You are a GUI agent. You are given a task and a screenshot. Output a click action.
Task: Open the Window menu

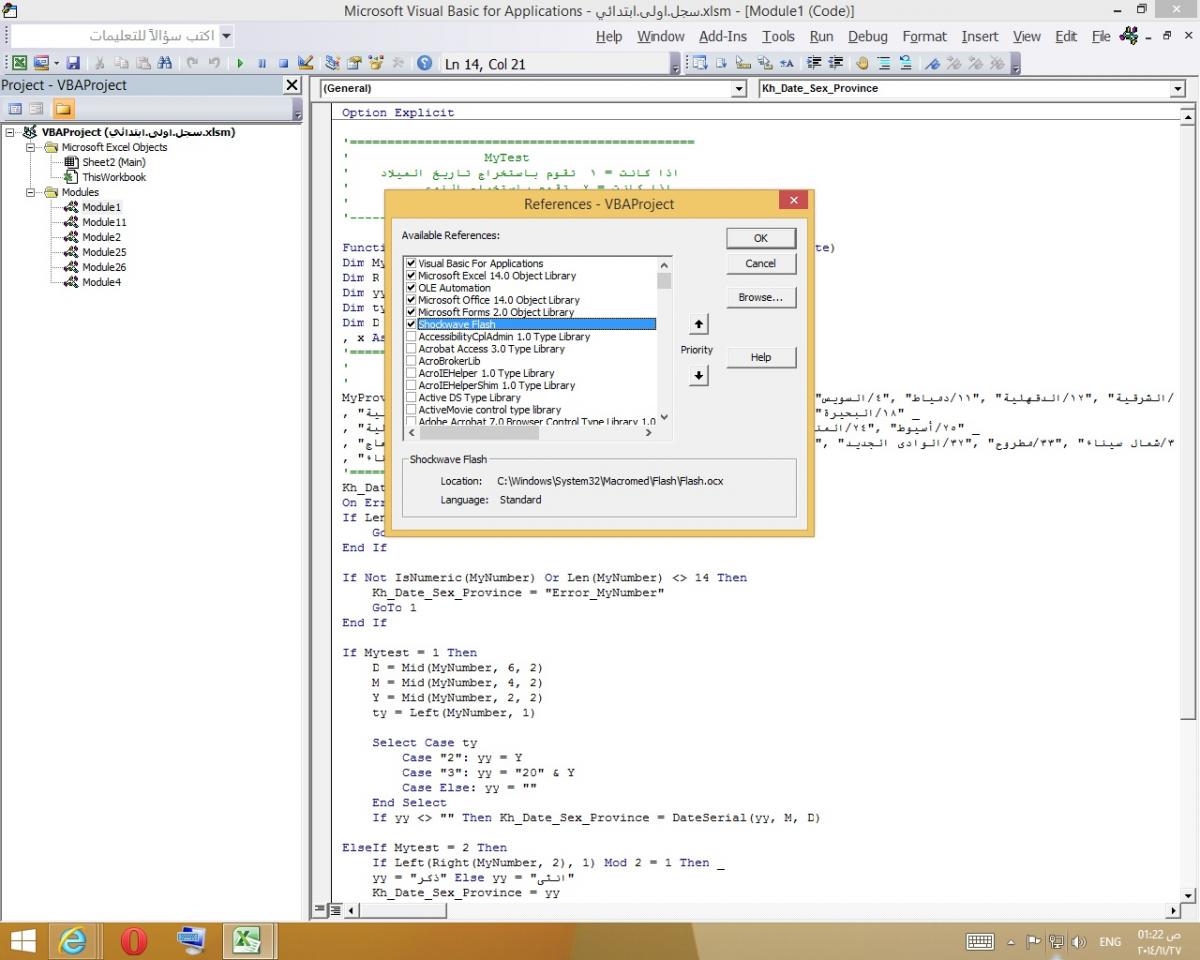click(x=661, y=36)
